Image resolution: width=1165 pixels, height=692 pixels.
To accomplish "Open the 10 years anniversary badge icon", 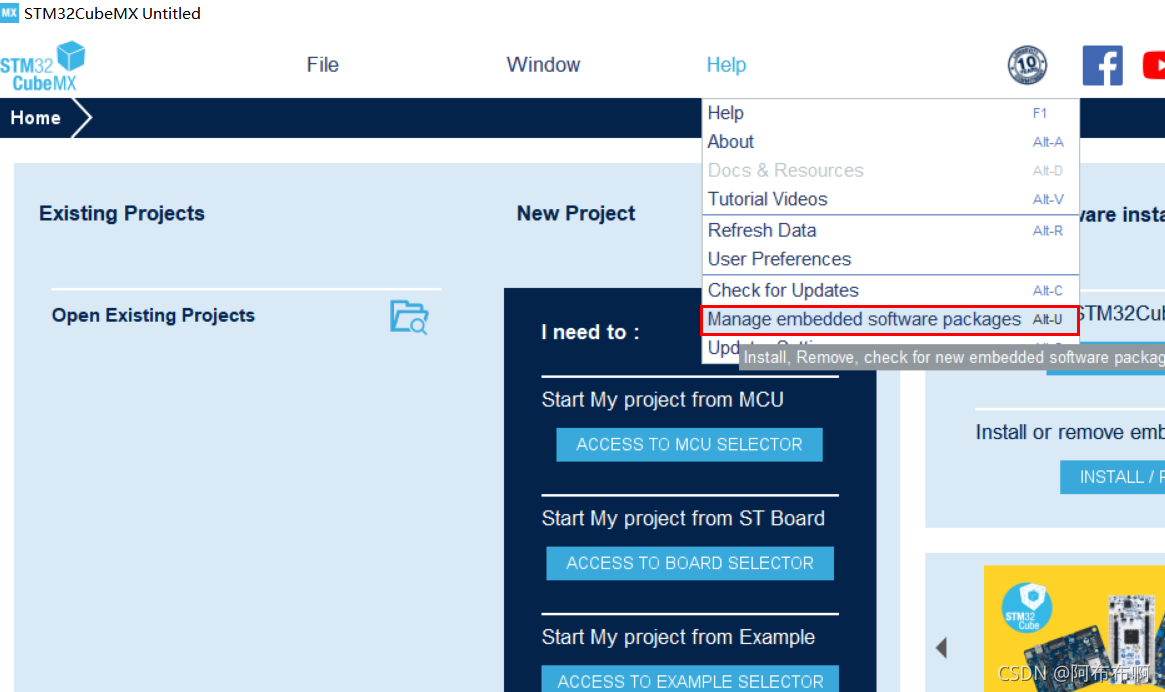I will click(1027, 65).
